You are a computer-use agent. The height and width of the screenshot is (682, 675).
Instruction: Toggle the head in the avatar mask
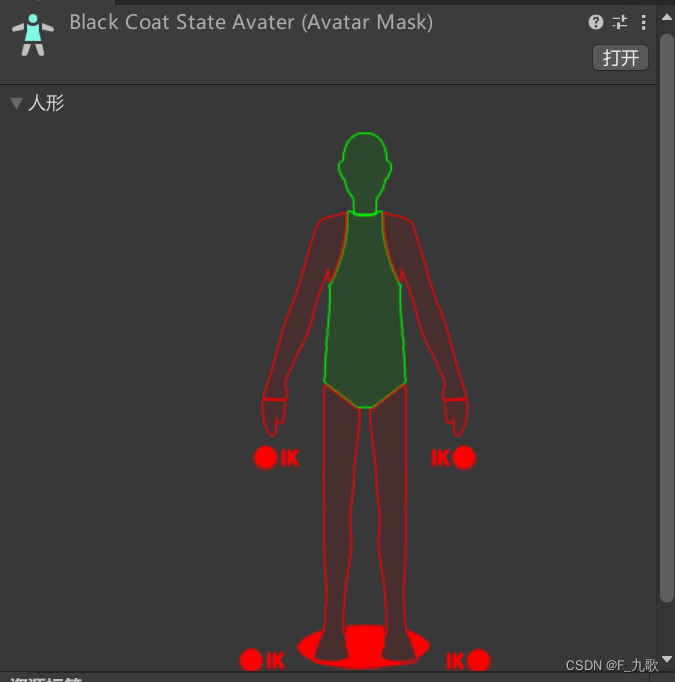(x=365, y=173)
